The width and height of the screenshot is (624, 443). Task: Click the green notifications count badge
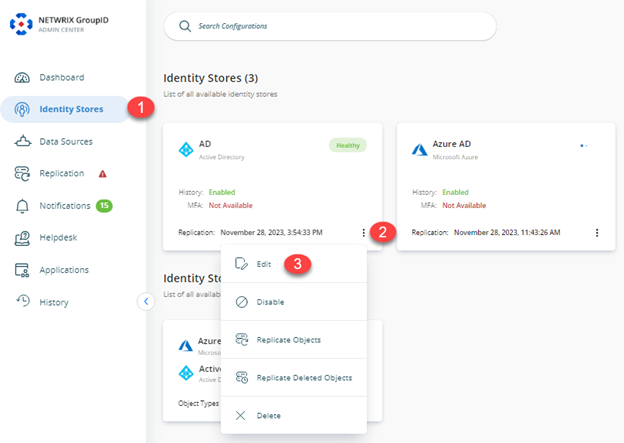(x=104, y=206)
